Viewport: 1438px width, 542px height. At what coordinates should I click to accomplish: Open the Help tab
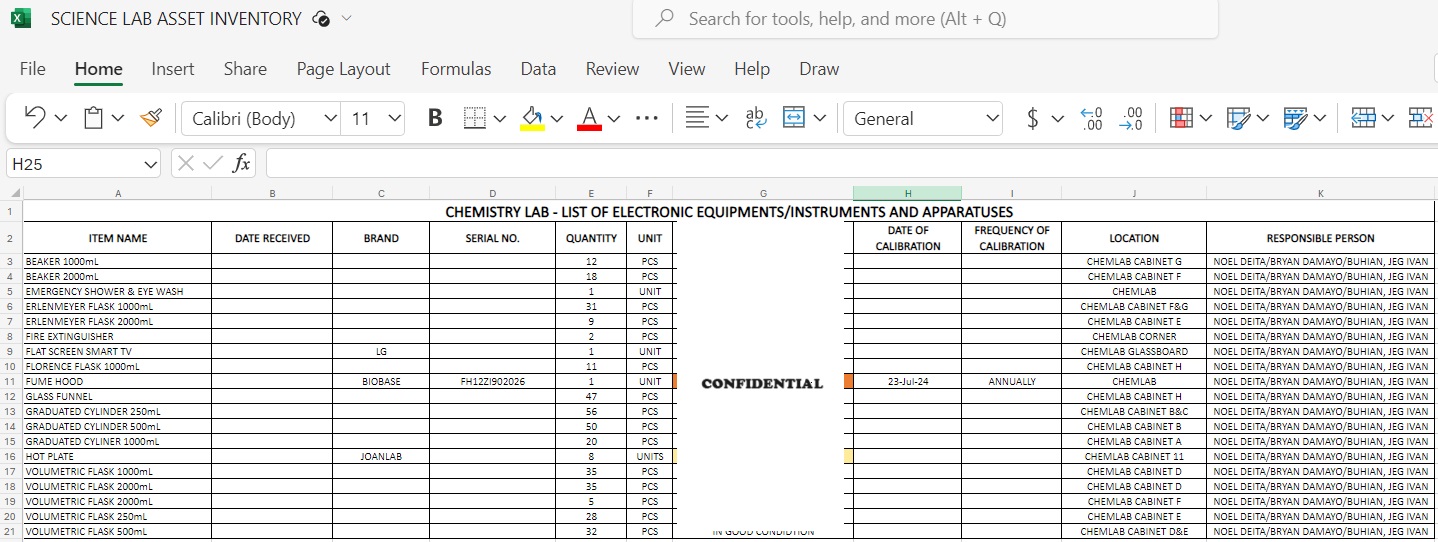(x=752, y=69)
